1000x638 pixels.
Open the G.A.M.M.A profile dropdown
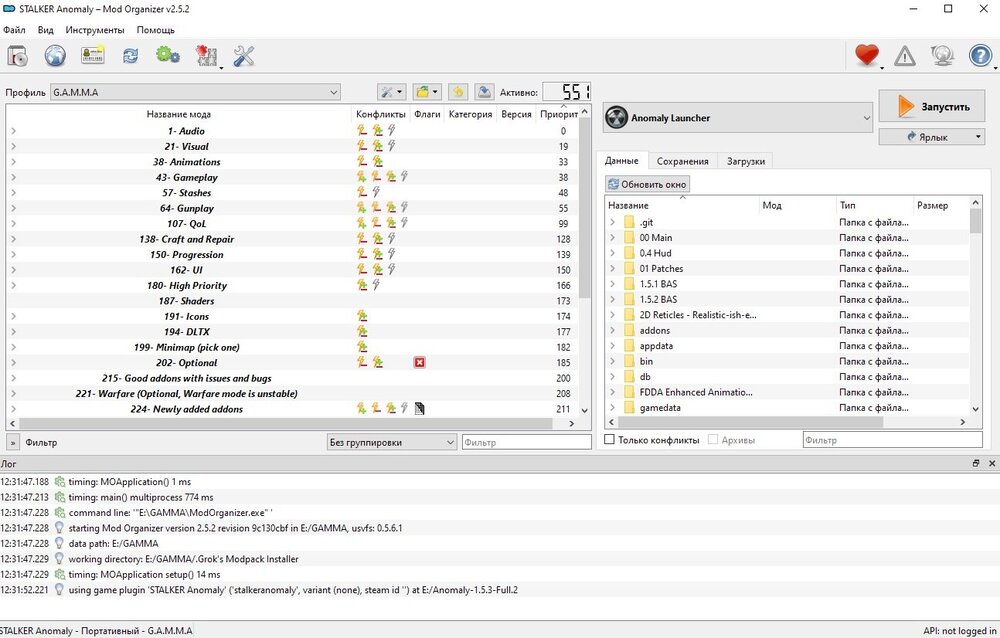click(x=196, y=92)
